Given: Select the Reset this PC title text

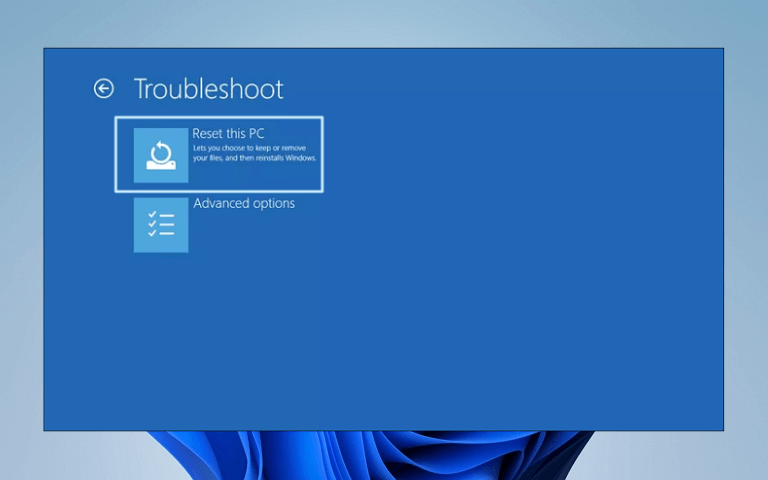Looking at the screenshot, I should [228, 133].
